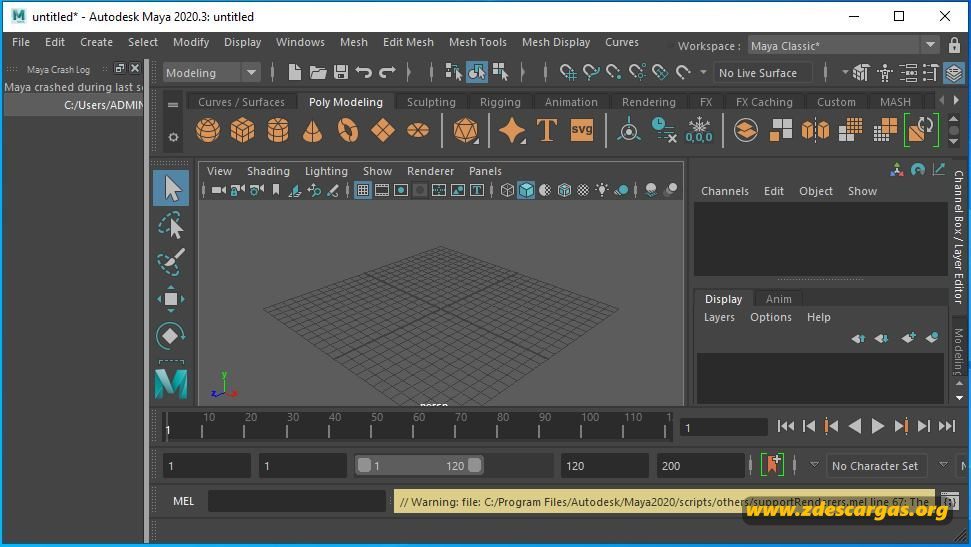Toggle the workspace lock icon
This screenshot has height=547, width=971.
coord(954,45)
